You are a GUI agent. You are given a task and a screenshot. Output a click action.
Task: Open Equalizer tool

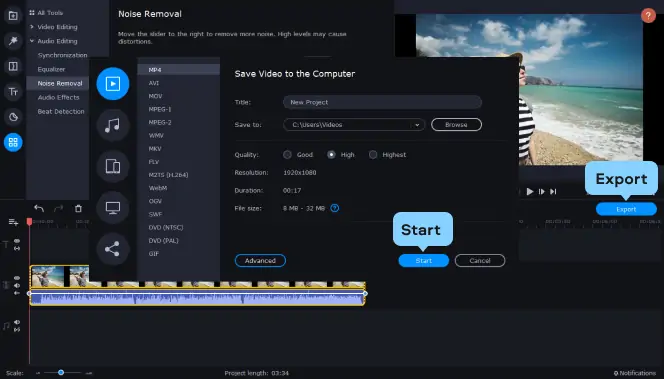pyautogui.click(x=51, y=69)
